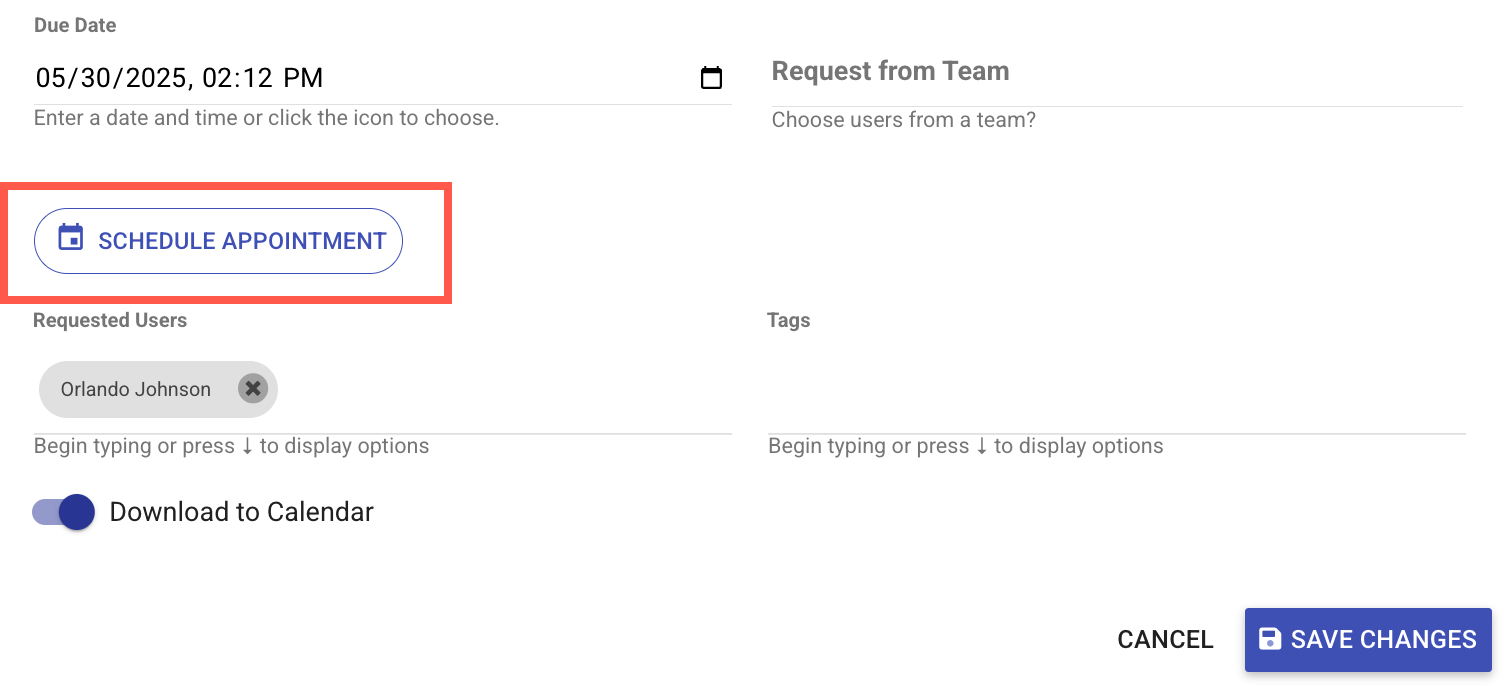Select the Orlando Johnson user chip name
Image resolution: width=1504 pixels, height=686 pixels.
(x=135, y=389)
